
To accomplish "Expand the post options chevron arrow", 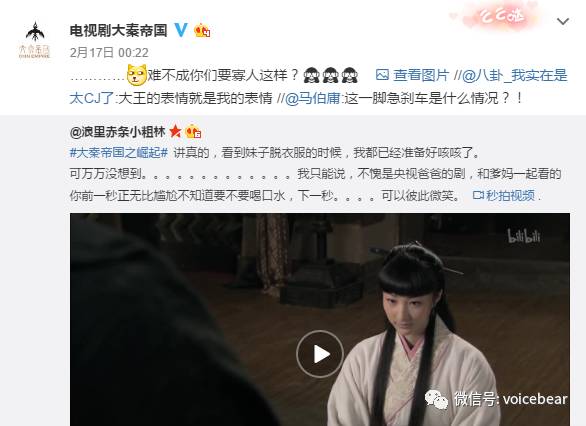I will (x=563, y=22).
